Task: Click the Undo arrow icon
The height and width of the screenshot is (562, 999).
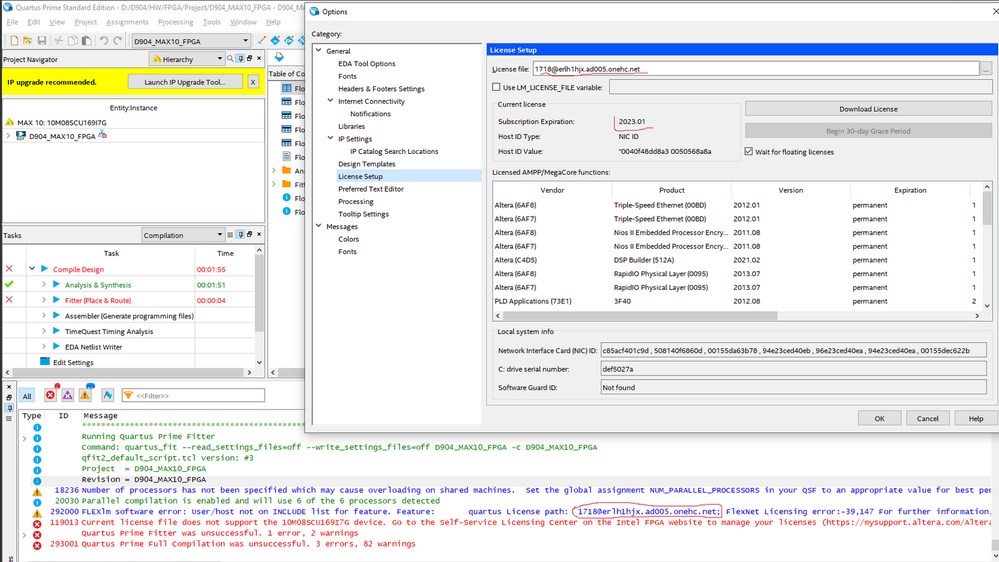Action: point(103,41)
